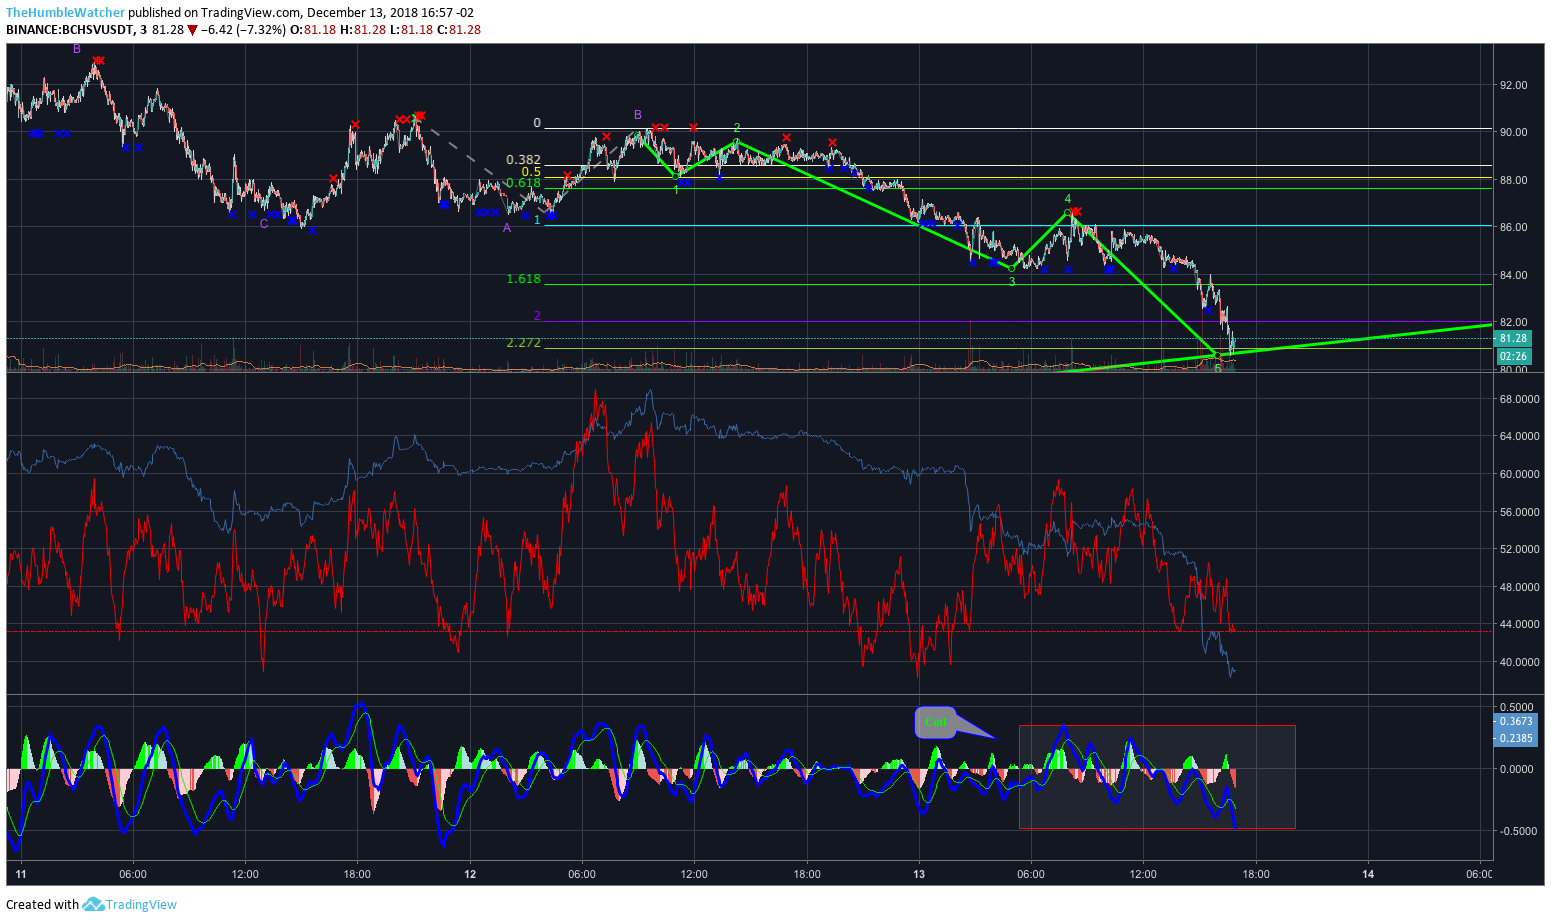This screenshot has width=1551, height=922.
Task: Click date label 14 on time axis
Action: point(1368,874)
